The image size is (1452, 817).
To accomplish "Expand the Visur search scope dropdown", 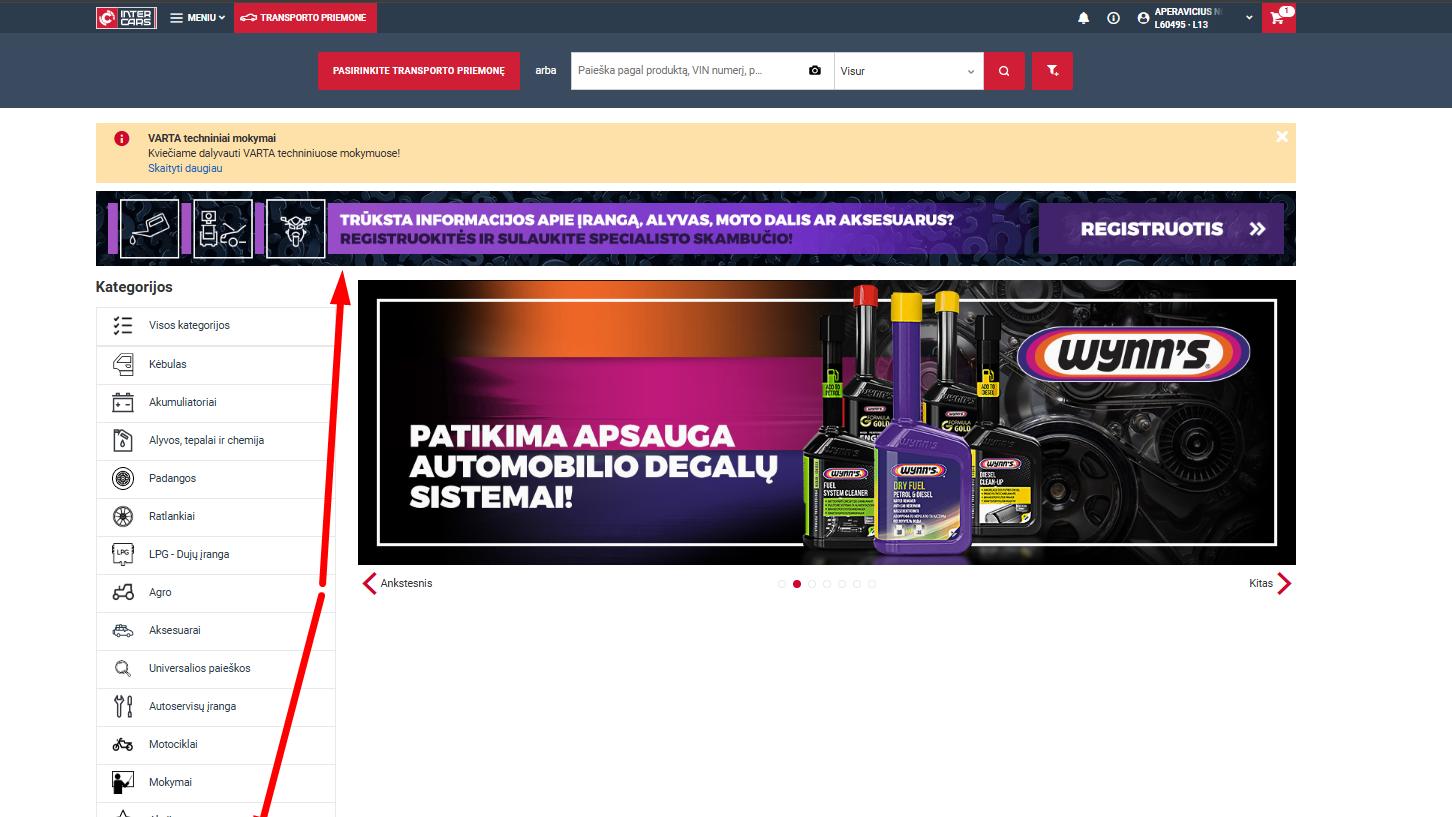I will (x=909, y=71).
